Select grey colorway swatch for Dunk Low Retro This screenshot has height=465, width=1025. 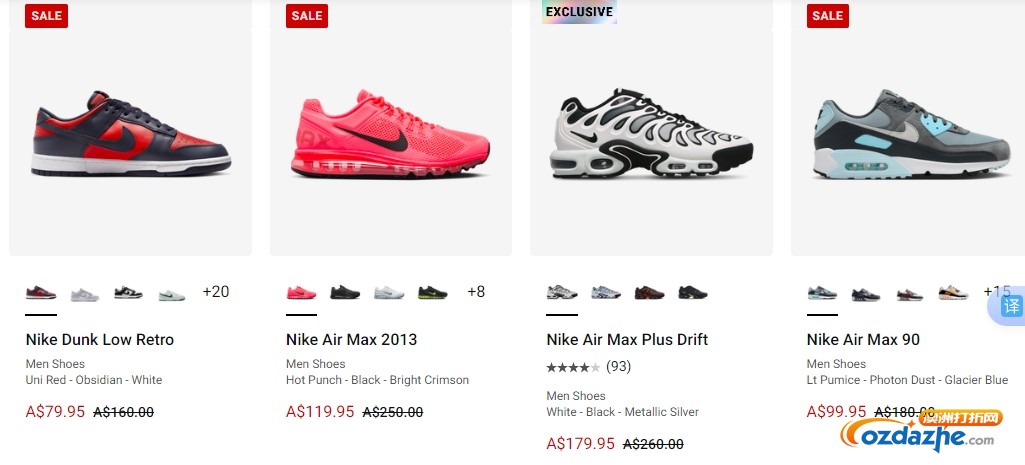85,294
